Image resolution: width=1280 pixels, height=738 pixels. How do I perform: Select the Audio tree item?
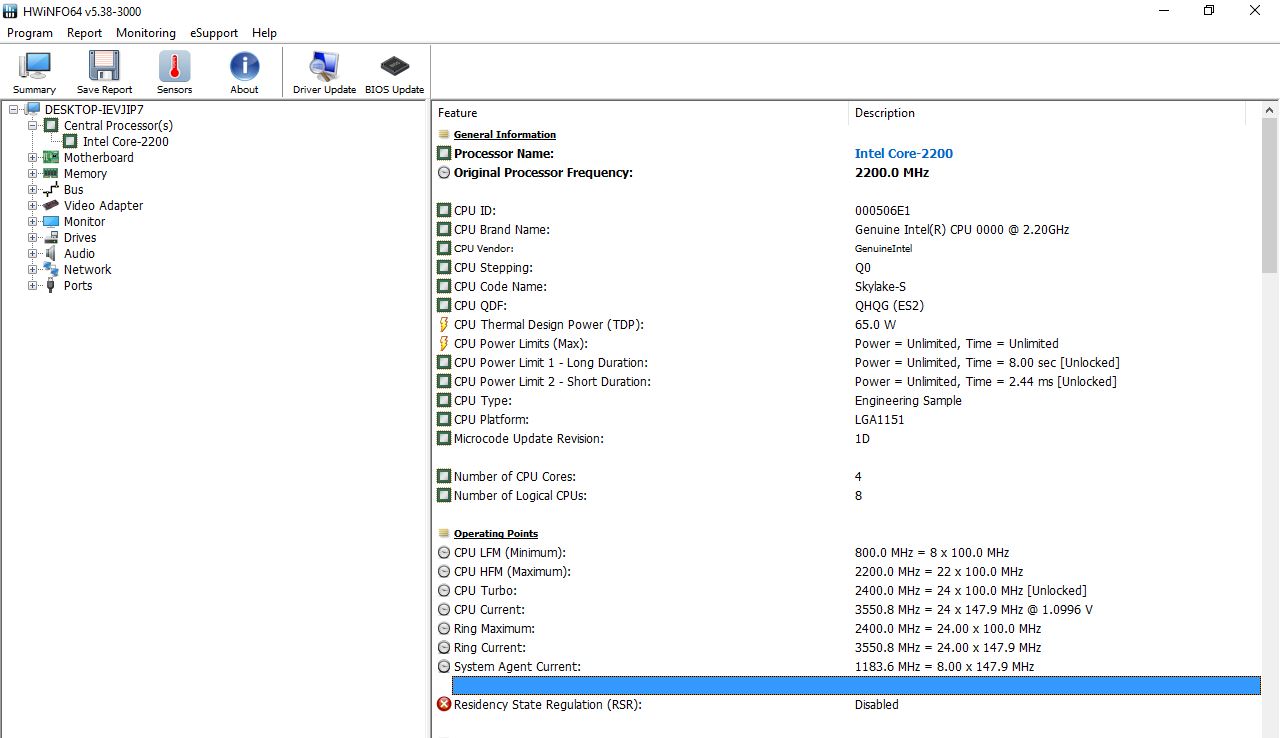[x=79, y=253]
